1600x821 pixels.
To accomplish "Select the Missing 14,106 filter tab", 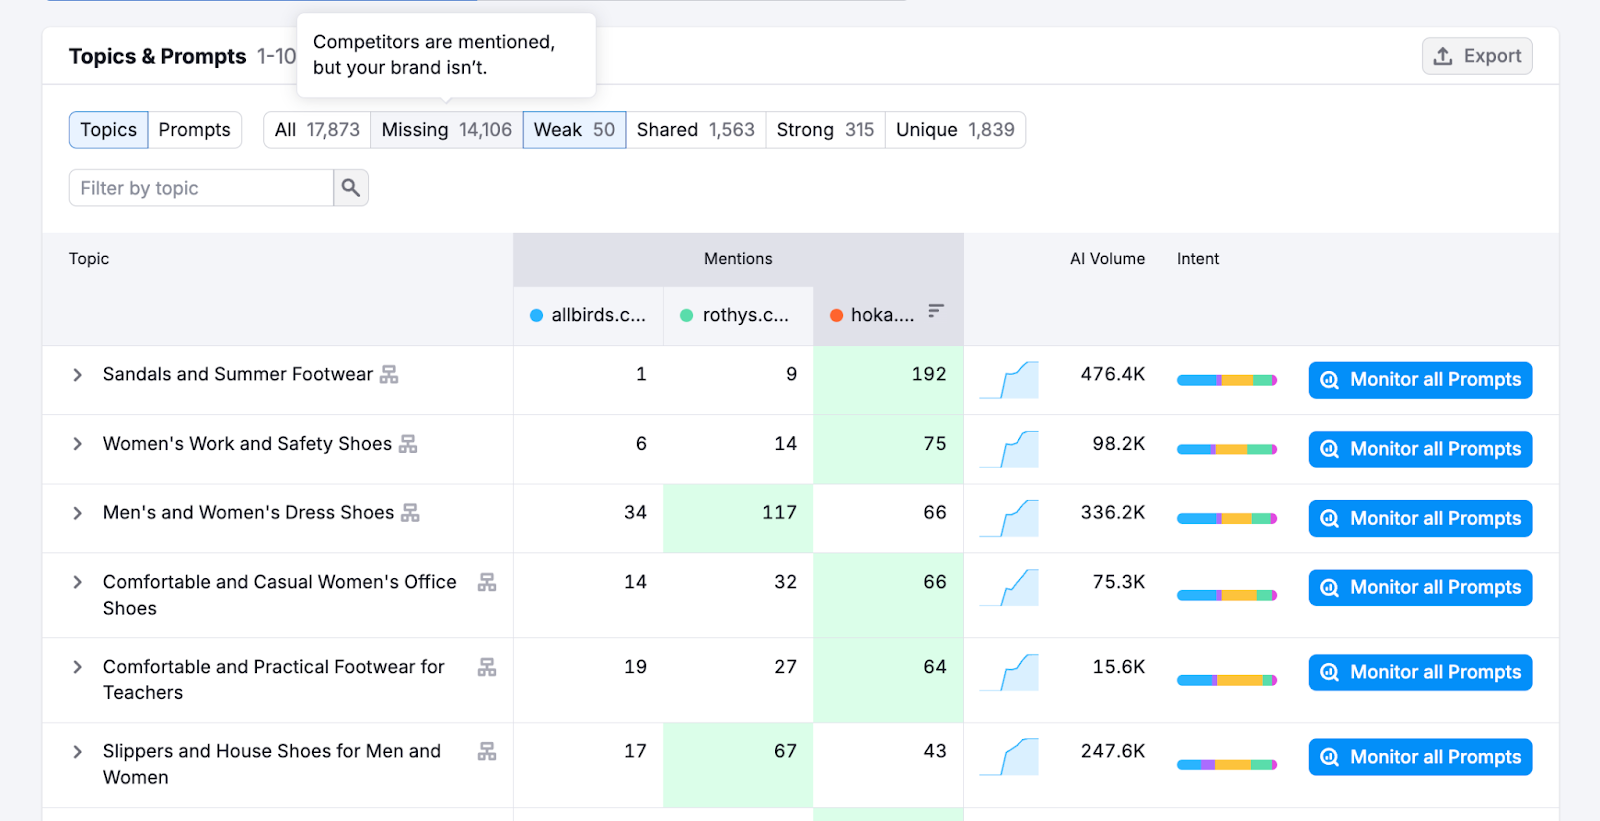I will click(446, 130).
